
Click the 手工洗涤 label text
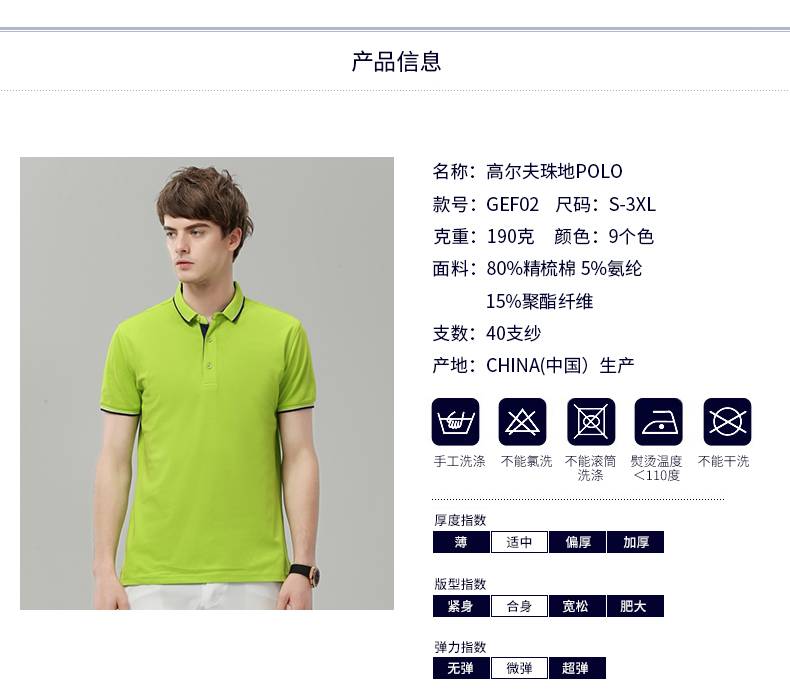(x=459, y=461)
